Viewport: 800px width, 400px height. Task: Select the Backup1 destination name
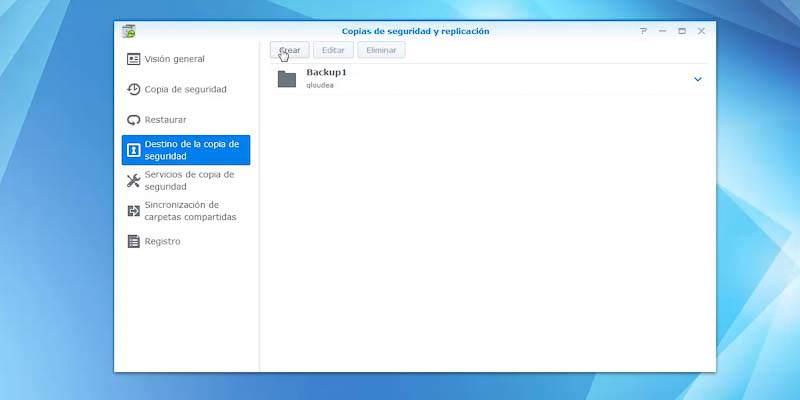coord(326,72)
